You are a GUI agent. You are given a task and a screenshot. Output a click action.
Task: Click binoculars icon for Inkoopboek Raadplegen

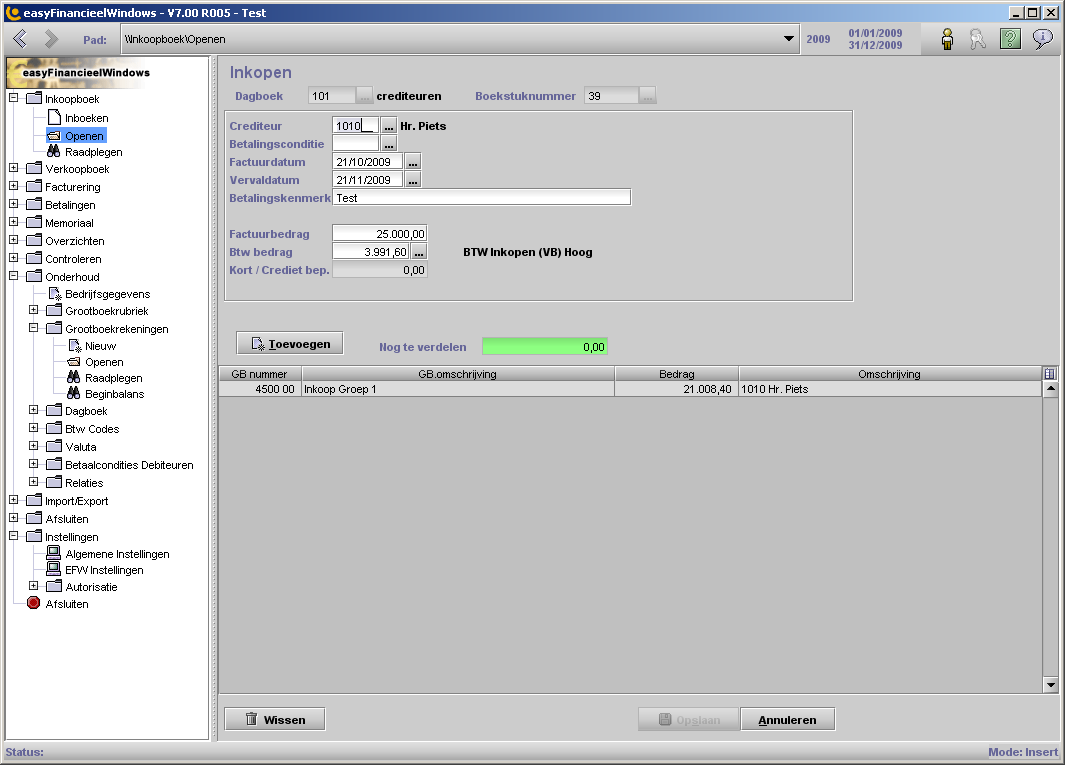[54, 152]
